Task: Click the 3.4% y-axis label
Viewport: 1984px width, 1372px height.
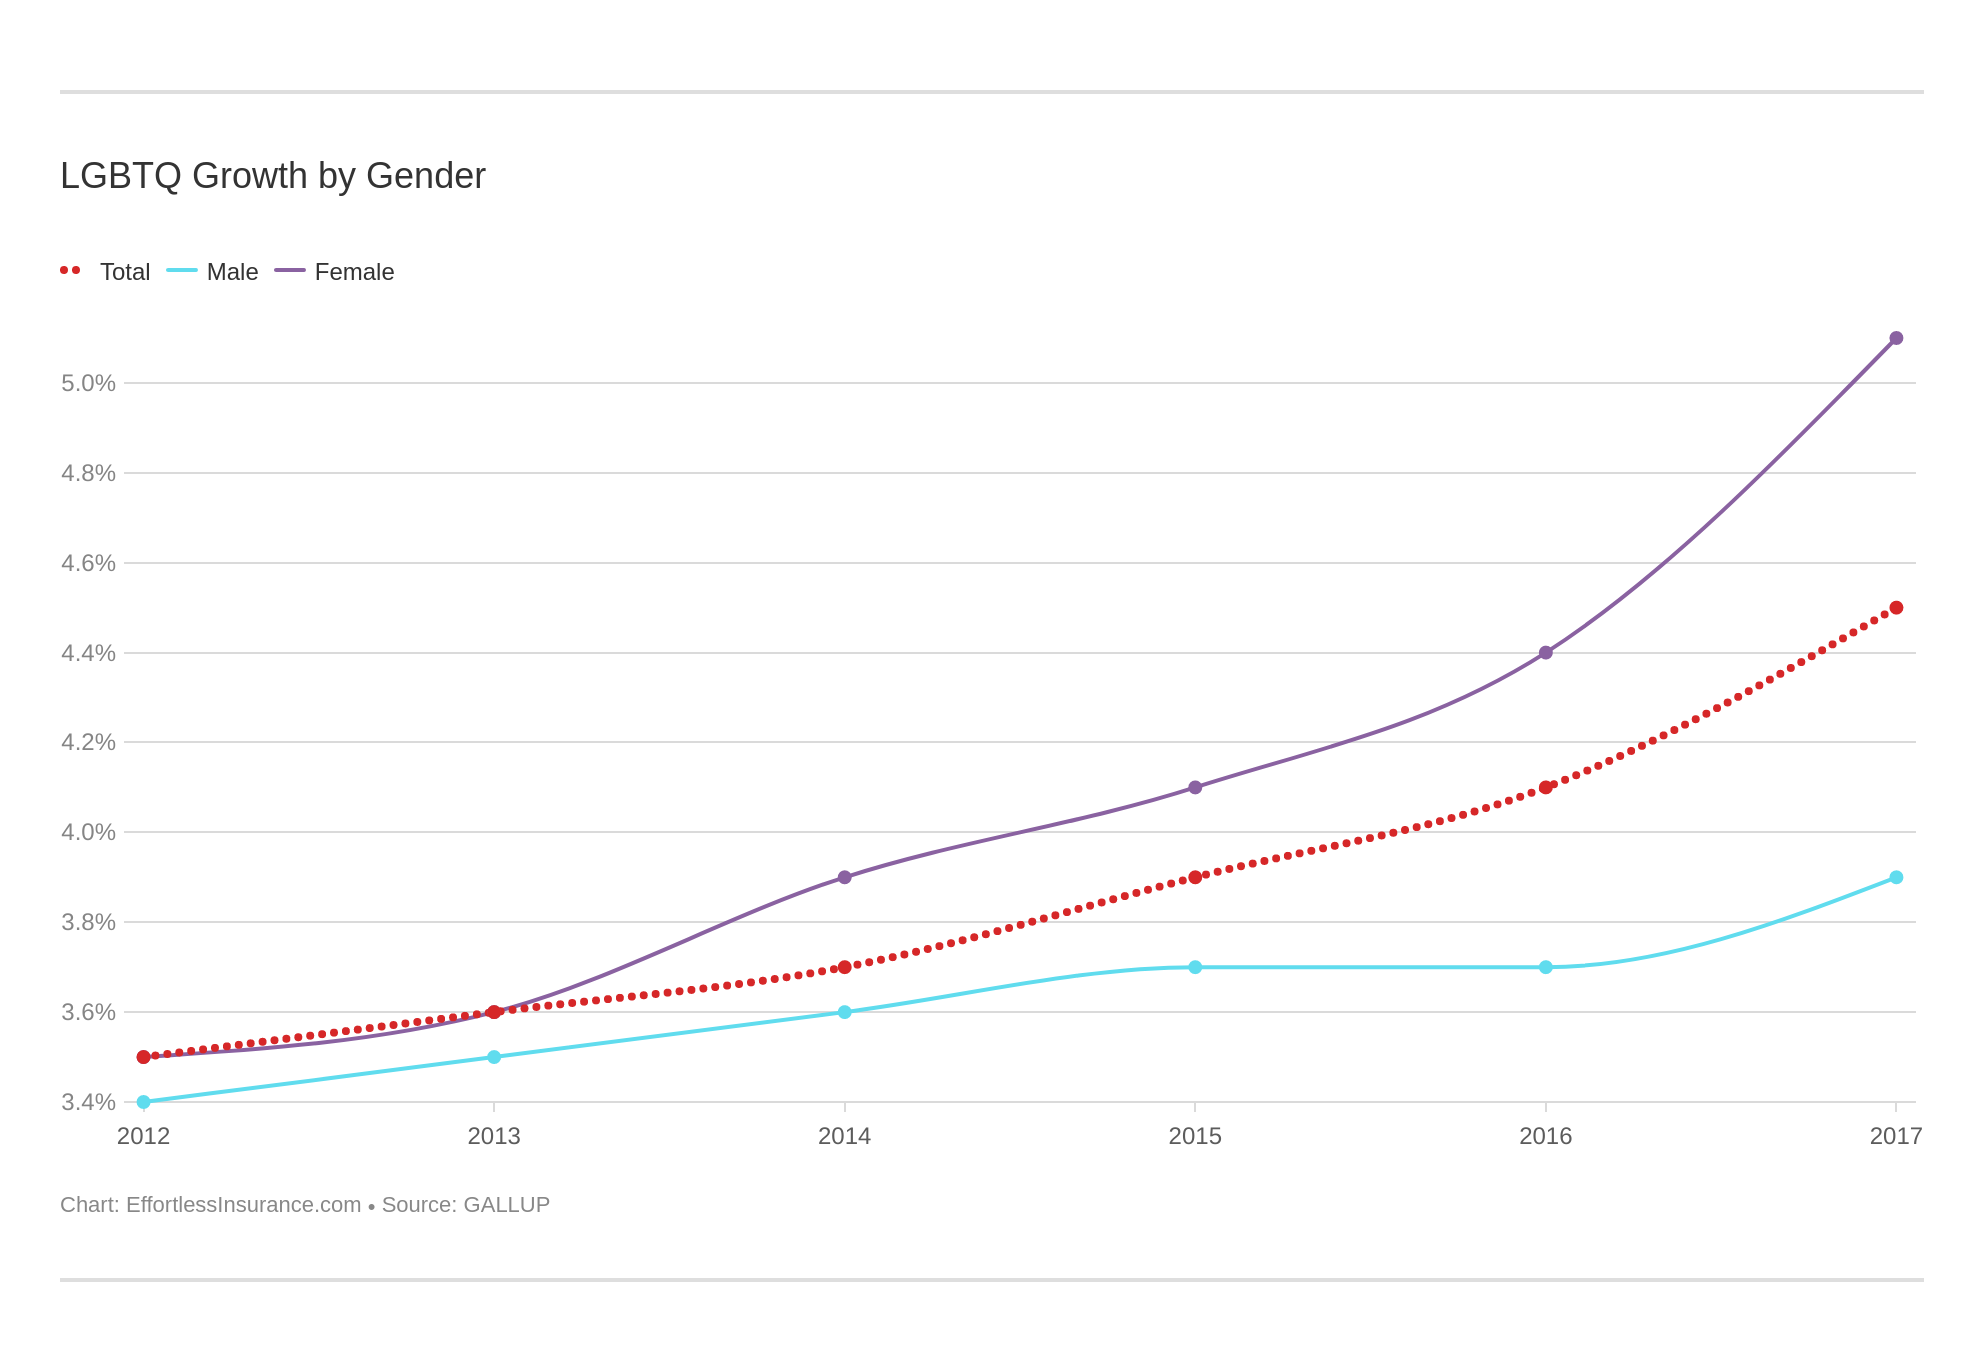Action: tap(89, 1102)
